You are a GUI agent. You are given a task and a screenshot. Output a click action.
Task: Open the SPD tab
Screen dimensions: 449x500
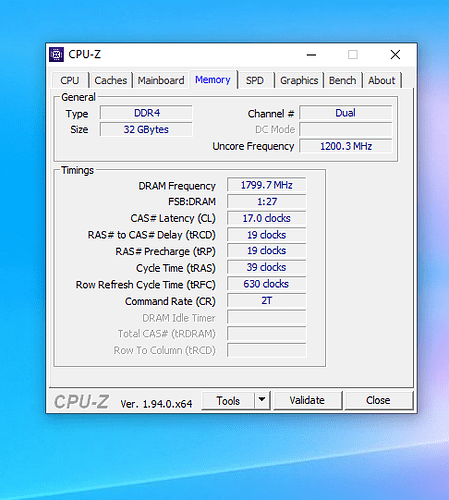click(x=255, y=80)
